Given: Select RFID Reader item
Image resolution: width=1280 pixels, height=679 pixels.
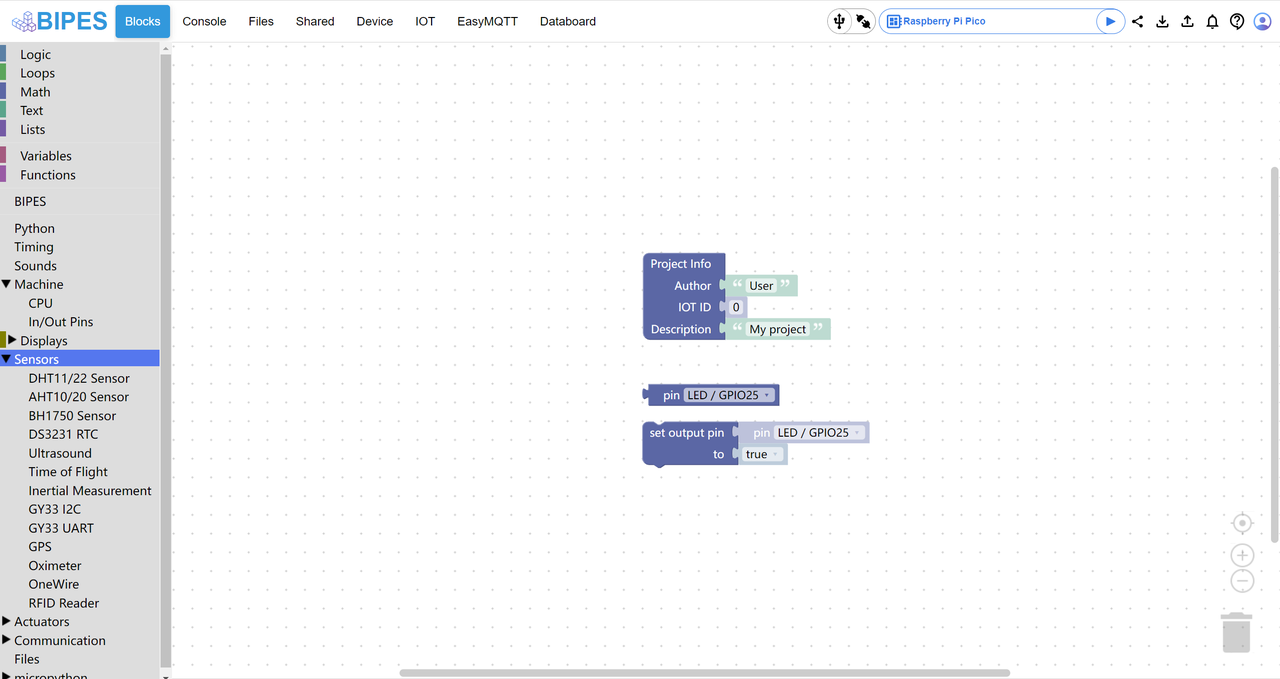Looking at the screenshot, I should pos(80,603).
